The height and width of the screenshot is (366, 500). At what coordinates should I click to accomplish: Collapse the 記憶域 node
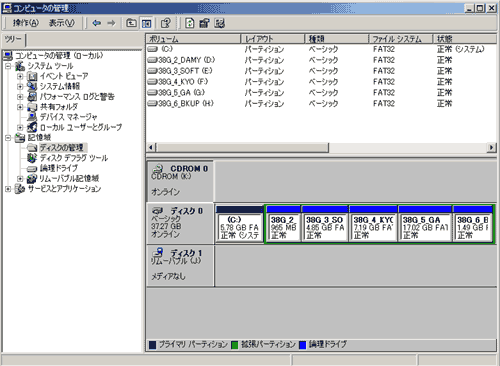point(8,137)
